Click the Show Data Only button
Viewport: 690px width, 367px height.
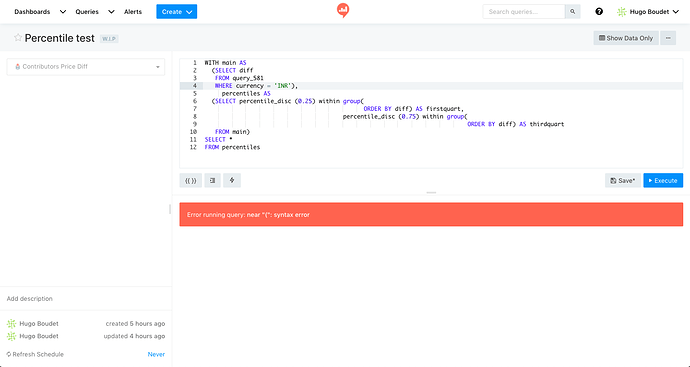626,38
